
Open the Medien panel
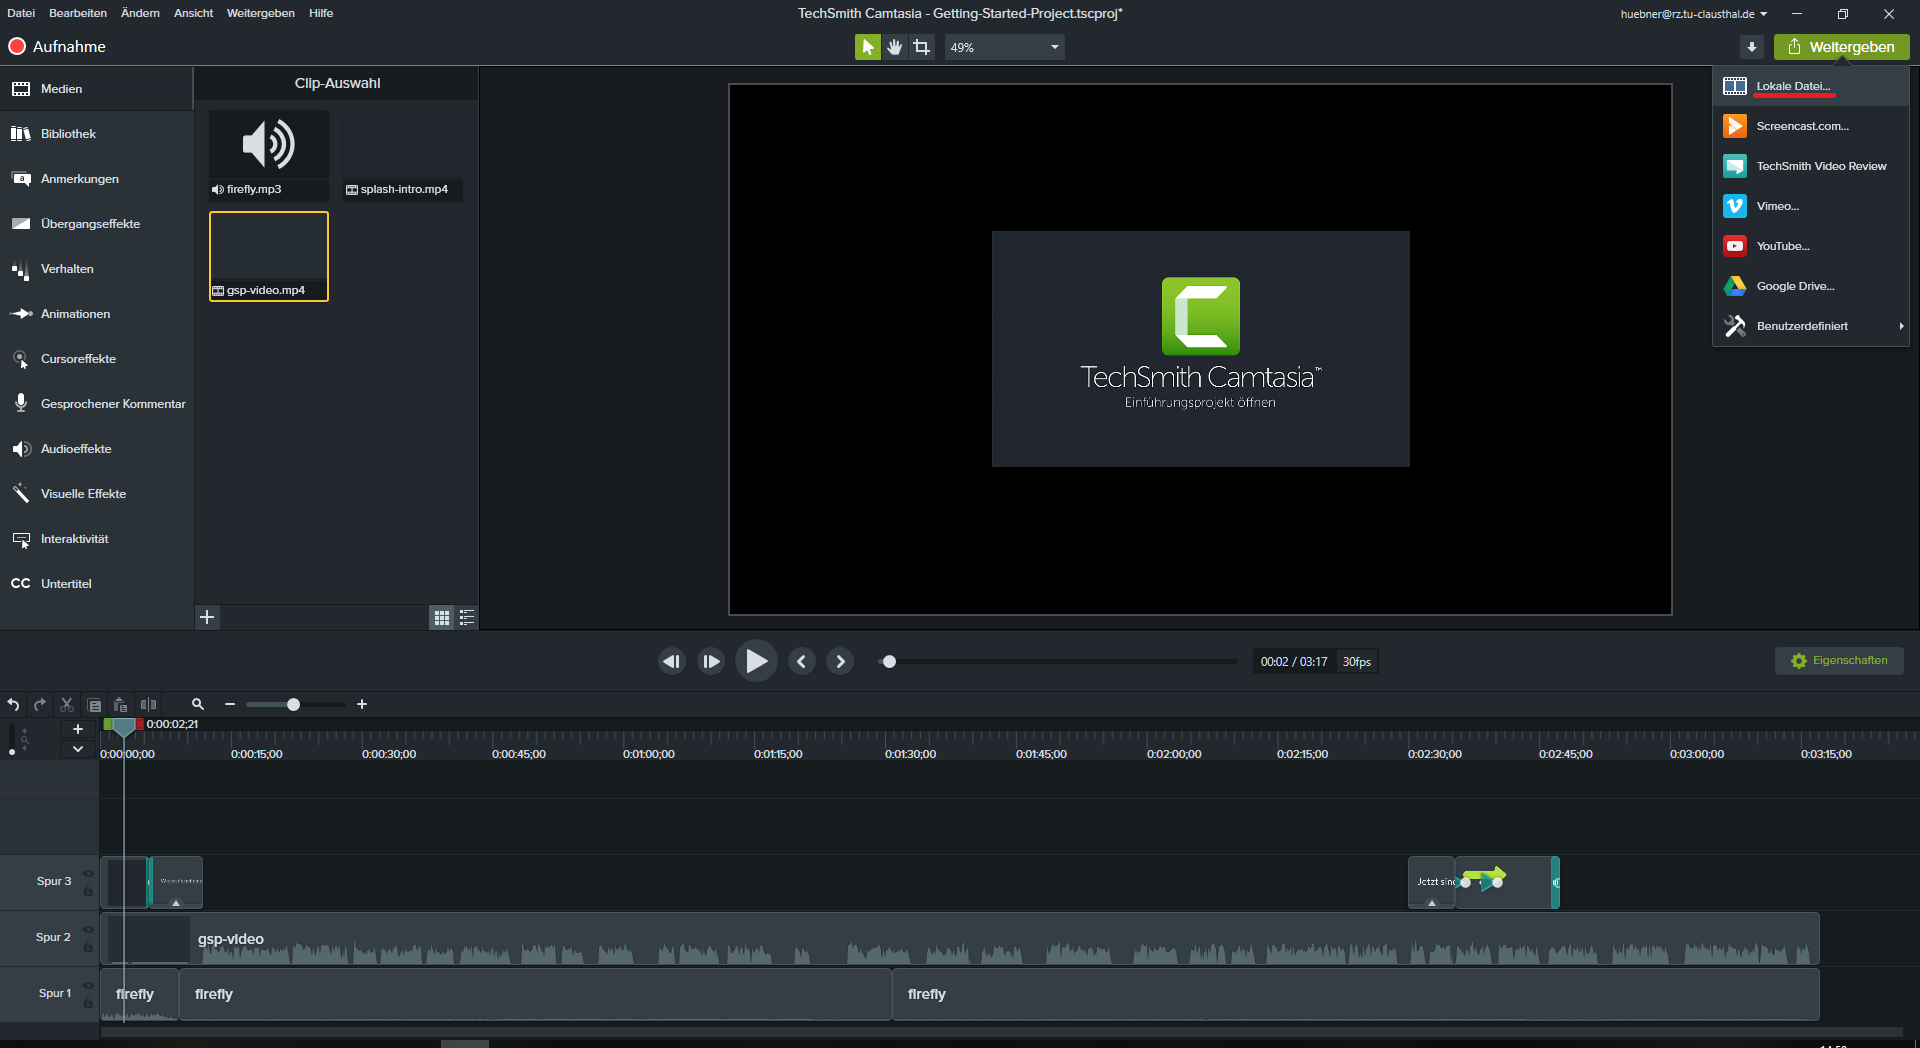point(96,89)
